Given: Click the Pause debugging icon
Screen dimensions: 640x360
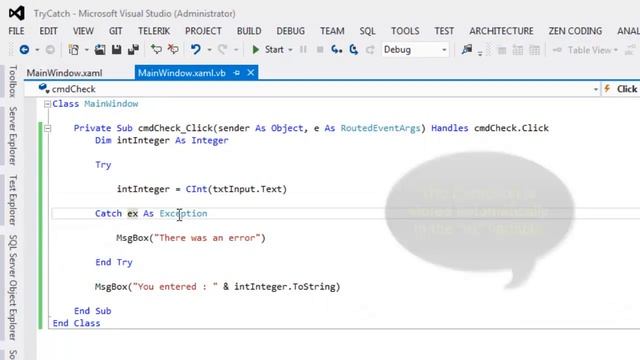Looking at the screenshot, I should pyautogui.click(x=303, y=50).
